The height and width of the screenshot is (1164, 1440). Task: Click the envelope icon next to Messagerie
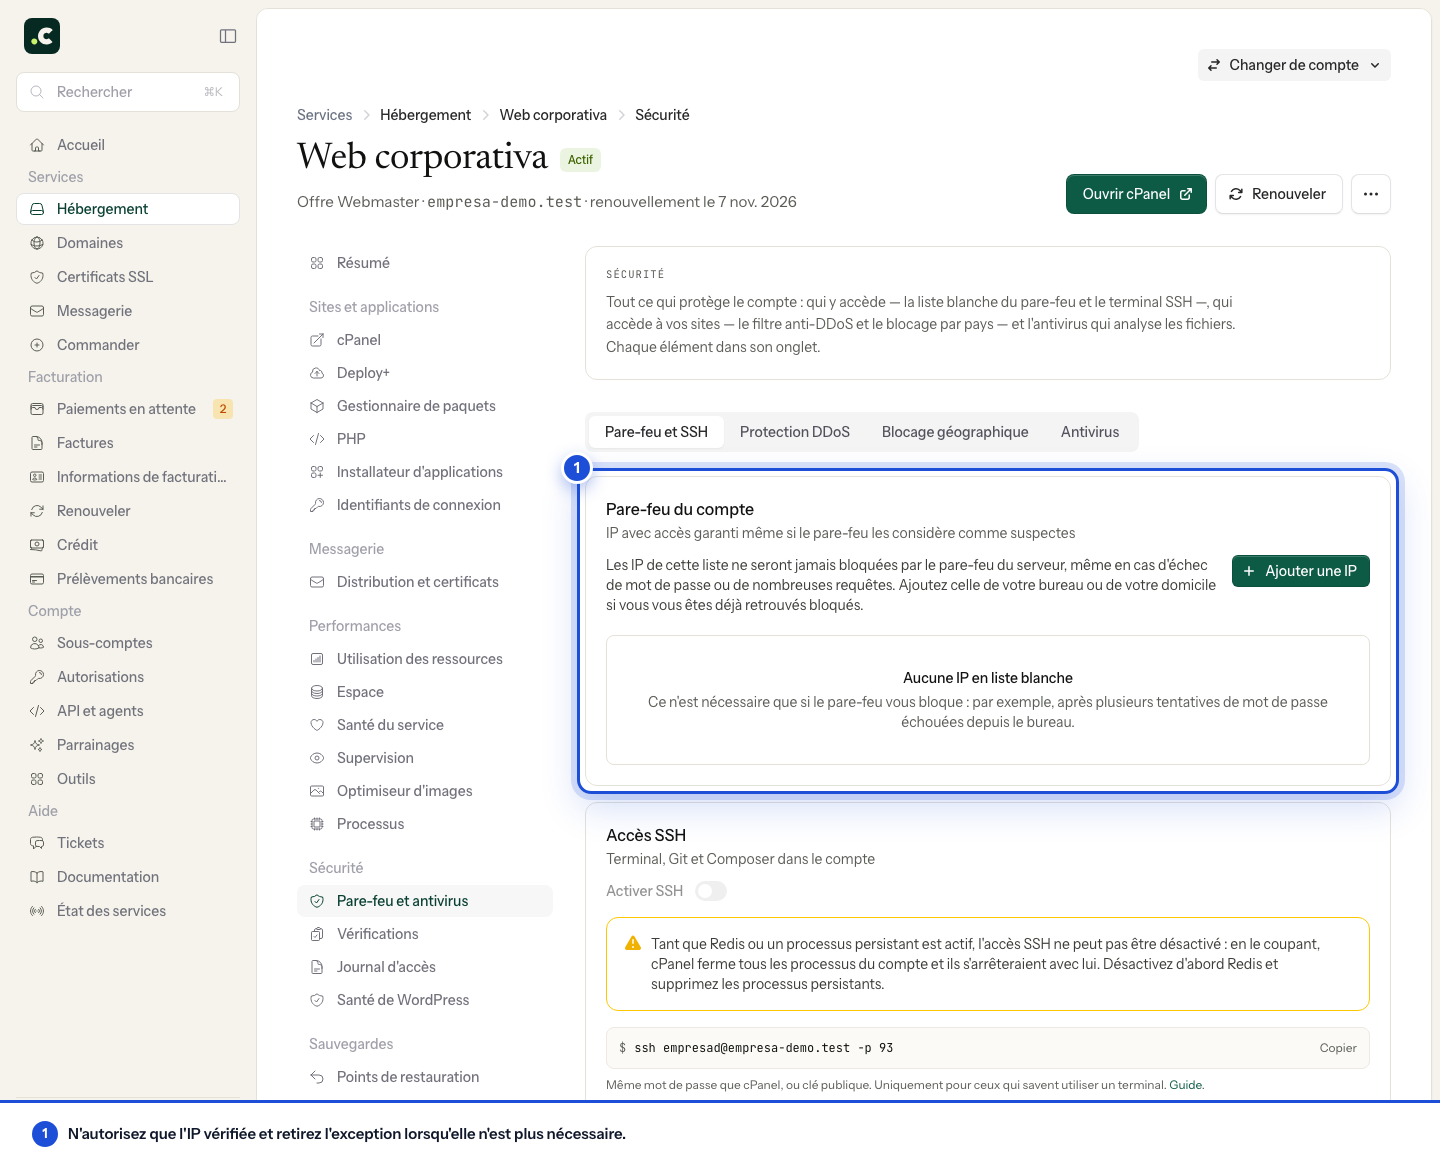[37, 311]
